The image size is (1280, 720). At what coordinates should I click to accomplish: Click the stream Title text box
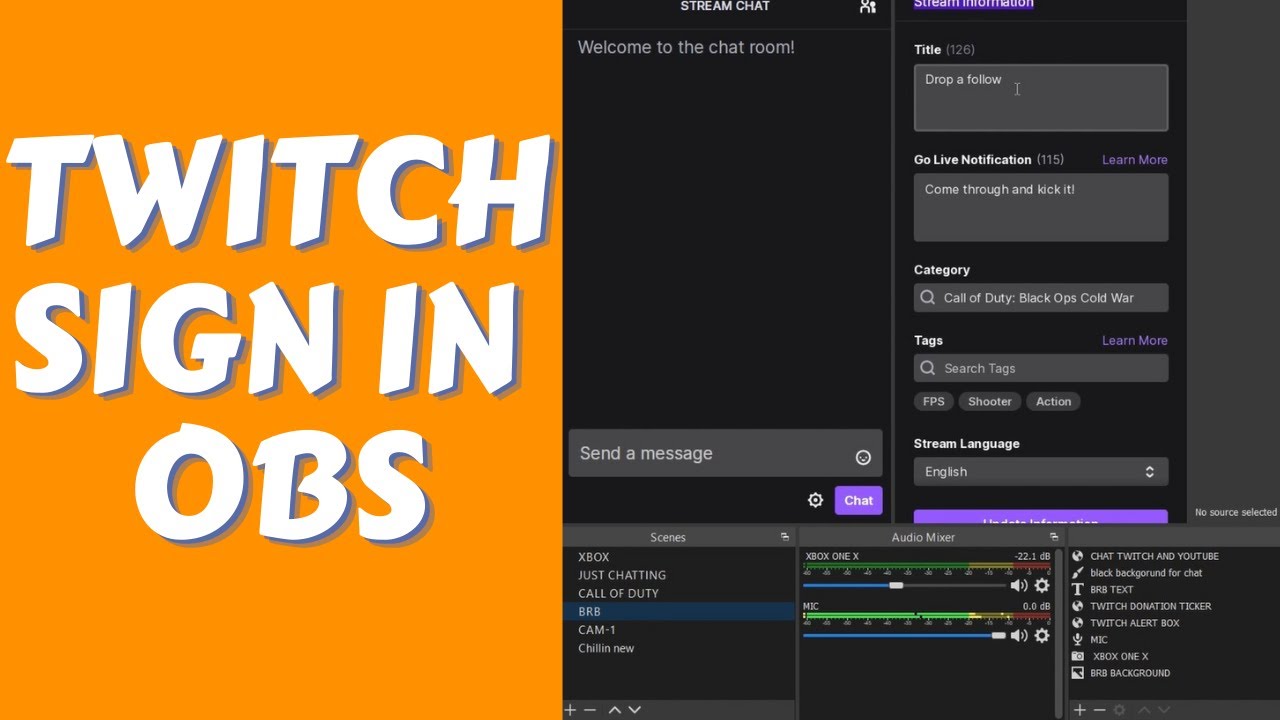(1041, 98)
